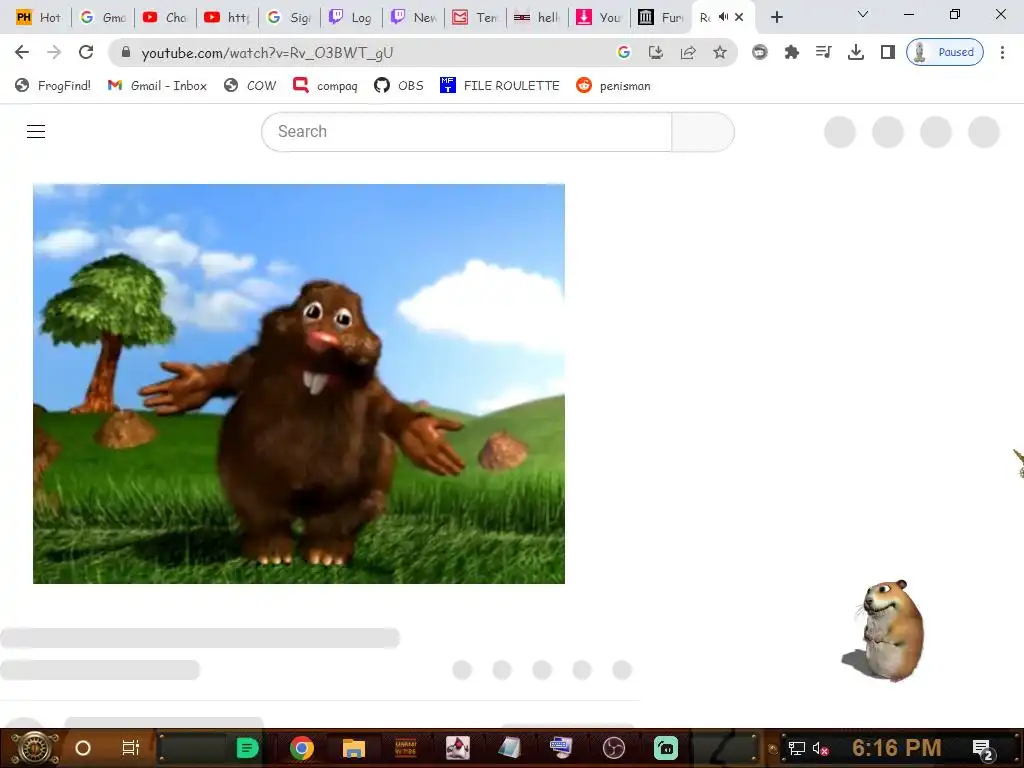View site information via the lock icon

coord(126,52)
